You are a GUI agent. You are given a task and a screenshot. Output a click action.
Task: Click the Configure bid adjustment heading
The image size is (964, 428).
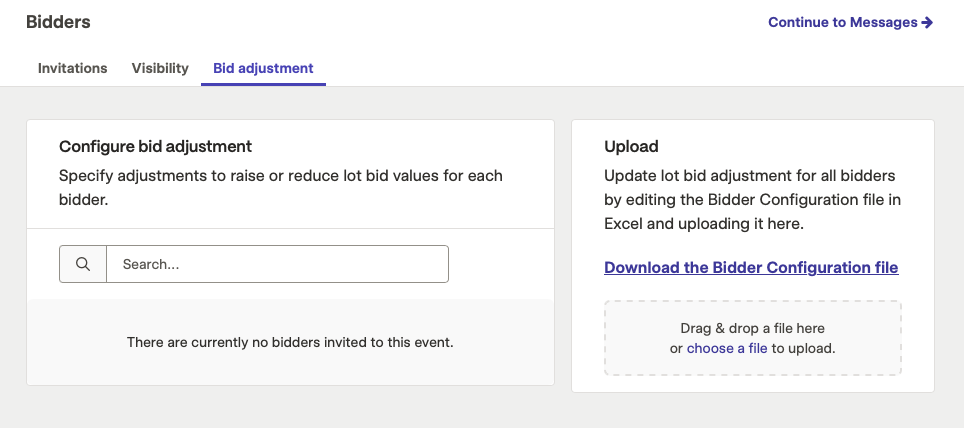point(156,146)
